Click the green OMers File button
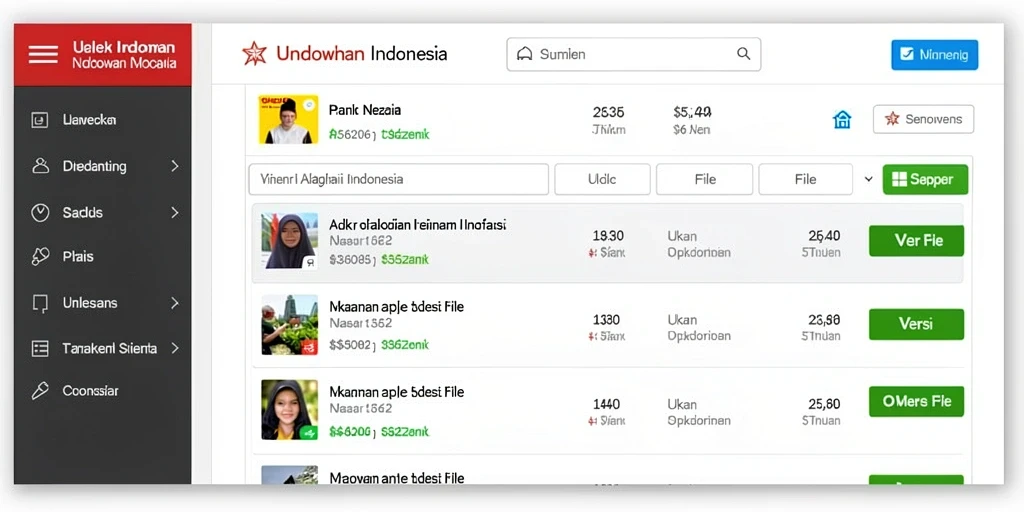This screenshot has height=512, width=1024. pyautogui.click(x=916, y=401)
